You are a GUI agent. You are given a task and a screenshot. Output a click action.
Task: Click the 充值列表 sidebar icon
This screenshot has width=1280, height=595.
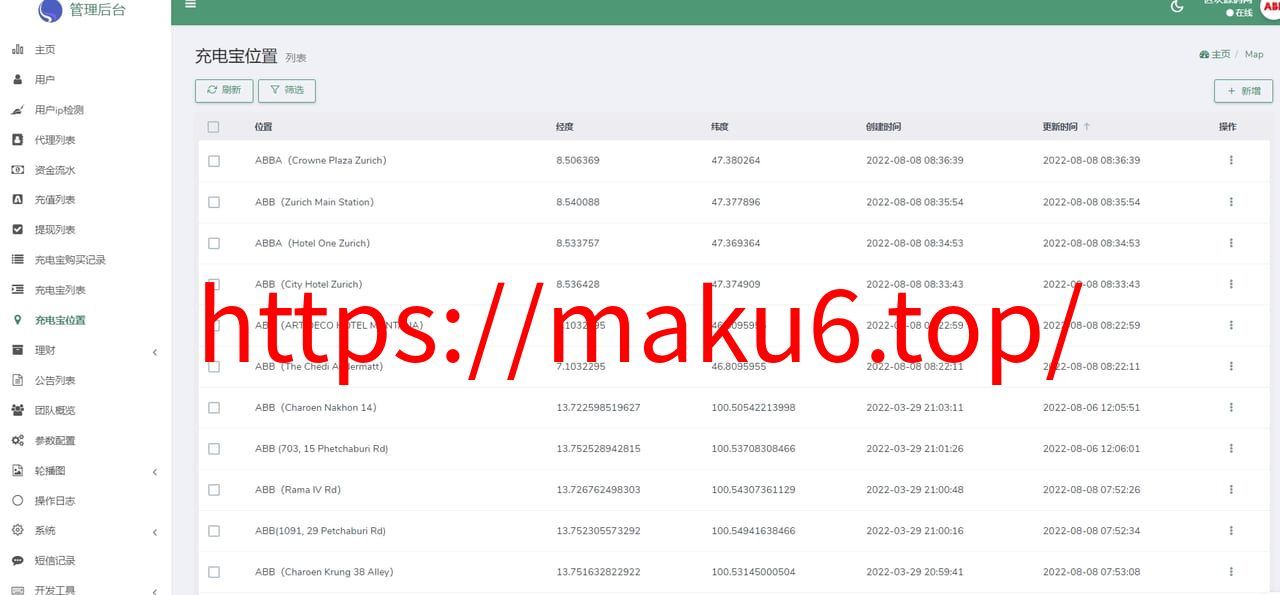coord(17,199)
